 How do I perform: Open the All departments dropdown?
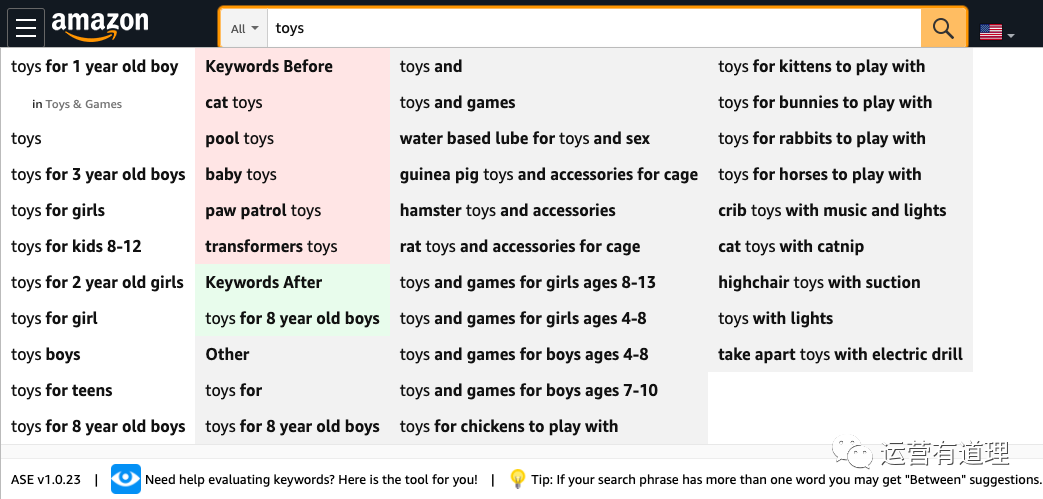[x=244, y=29]
